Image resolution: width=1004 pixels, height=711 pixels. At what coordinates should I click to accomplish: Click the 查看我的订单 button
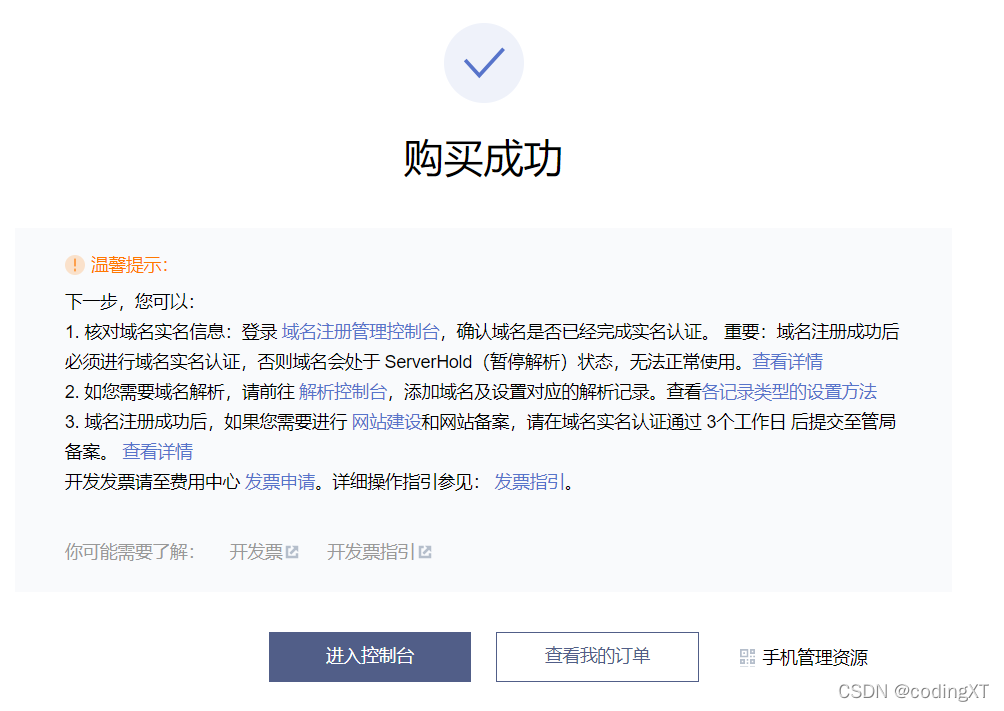coord(597,657)
